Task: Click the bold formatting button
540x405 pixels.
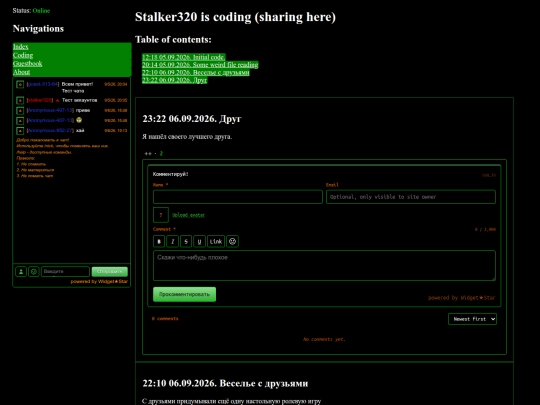Action: click(159, 241)
